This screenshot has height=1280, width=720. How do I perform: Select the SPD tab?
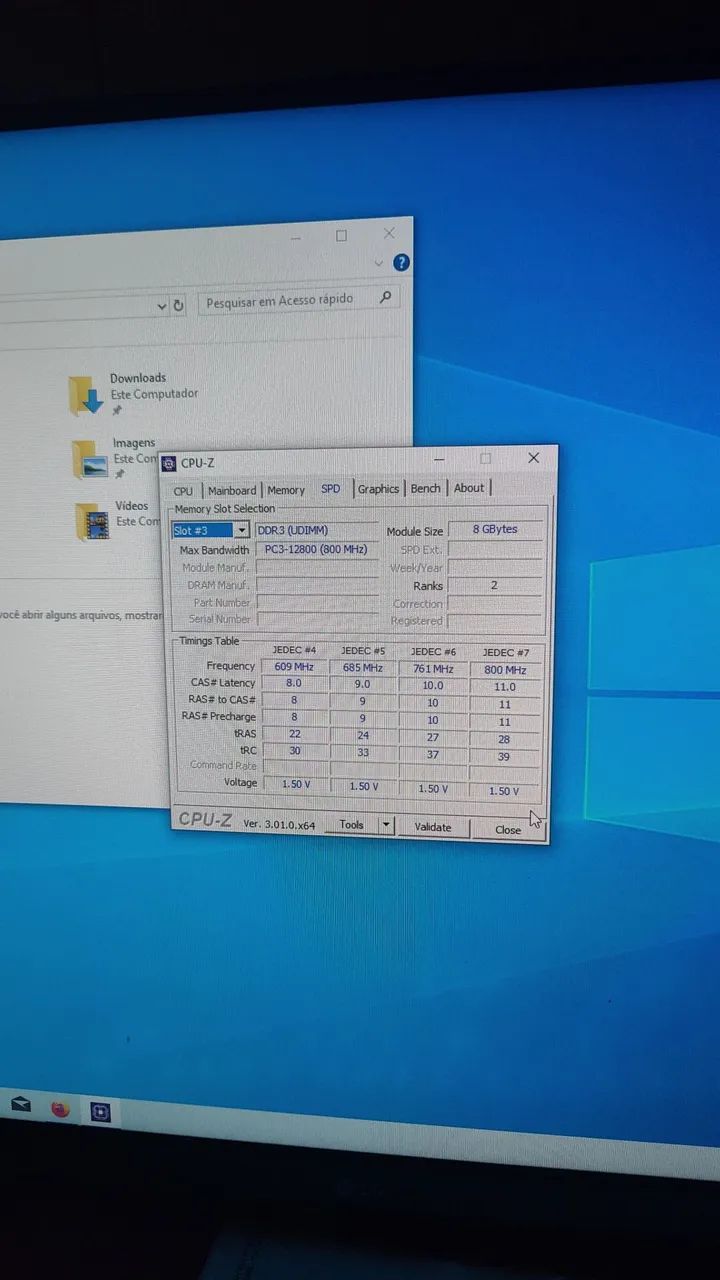tap(331, 489)
